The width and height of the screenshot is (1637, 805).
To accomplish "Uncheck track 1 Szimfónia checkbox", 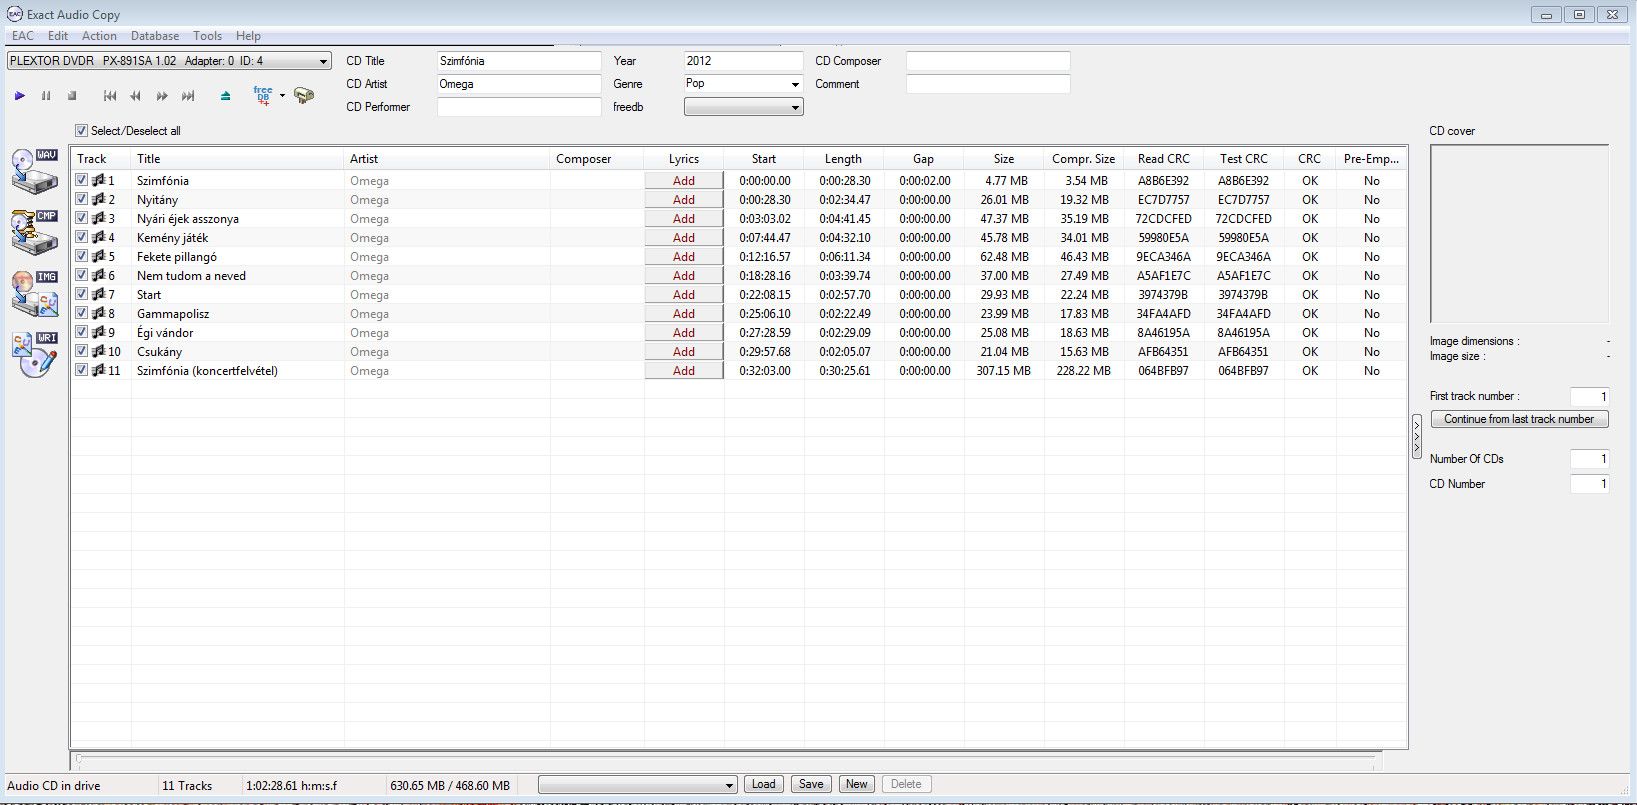I will tap(82, 181).
